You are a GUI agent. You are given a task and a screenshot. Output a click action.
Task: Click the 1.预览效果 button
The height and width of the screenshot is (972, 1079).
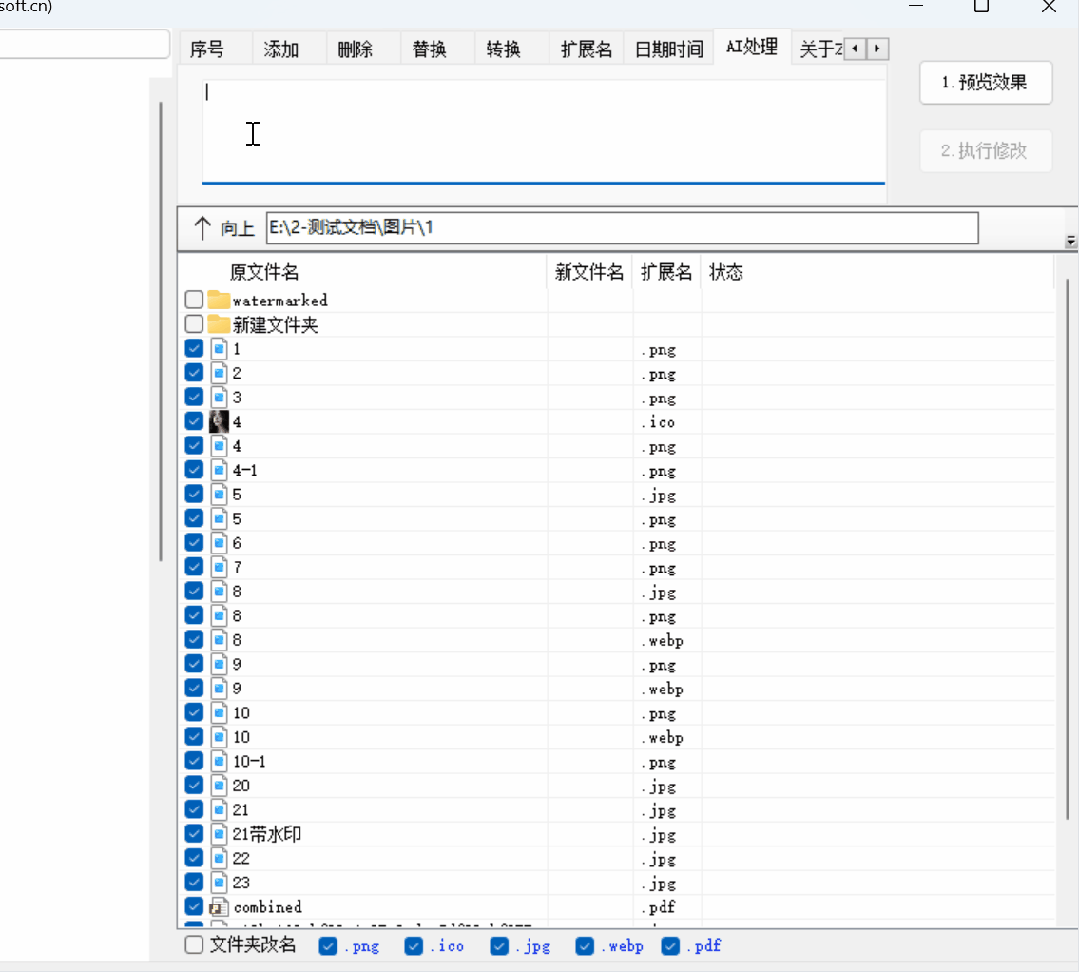[985, 83]
